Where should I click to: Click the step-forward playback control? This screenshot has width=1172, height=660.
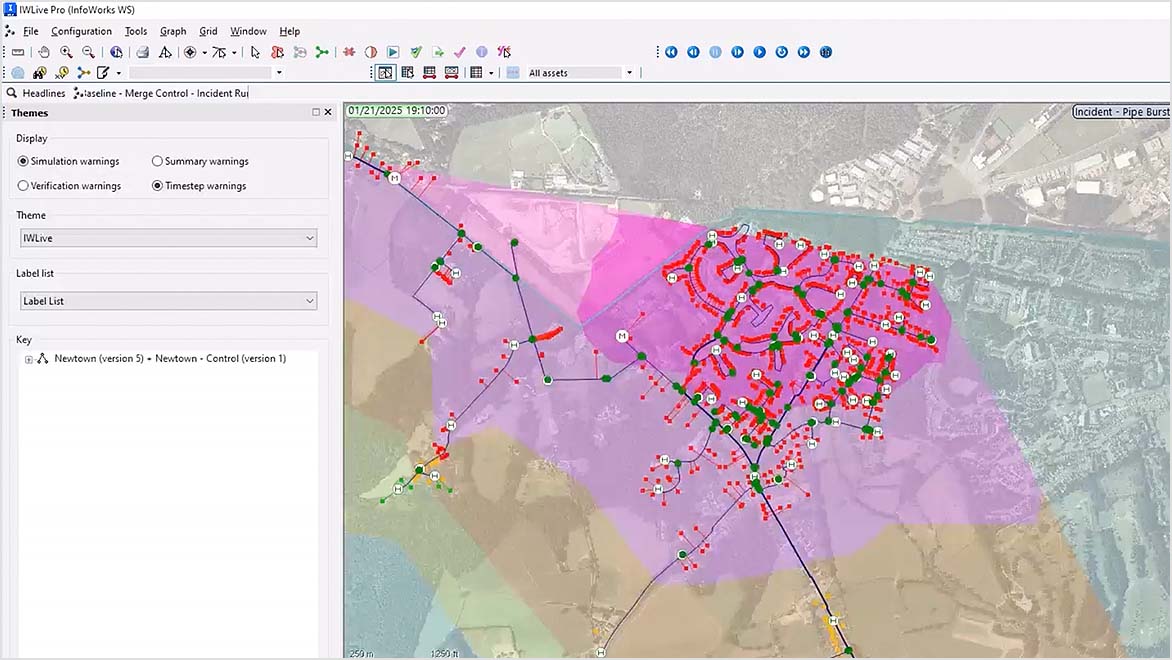click(x=737, y=51)
